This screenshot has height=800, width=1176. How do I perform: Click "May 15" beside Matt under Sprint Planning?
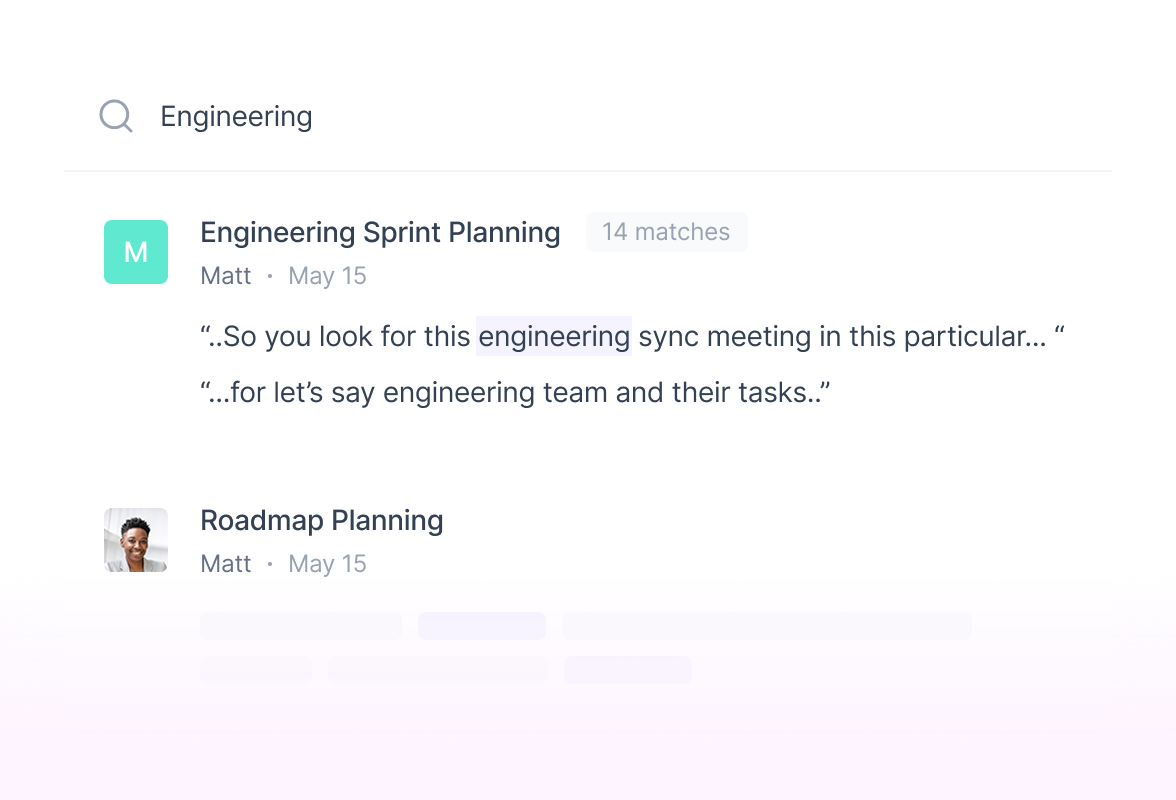327,275
